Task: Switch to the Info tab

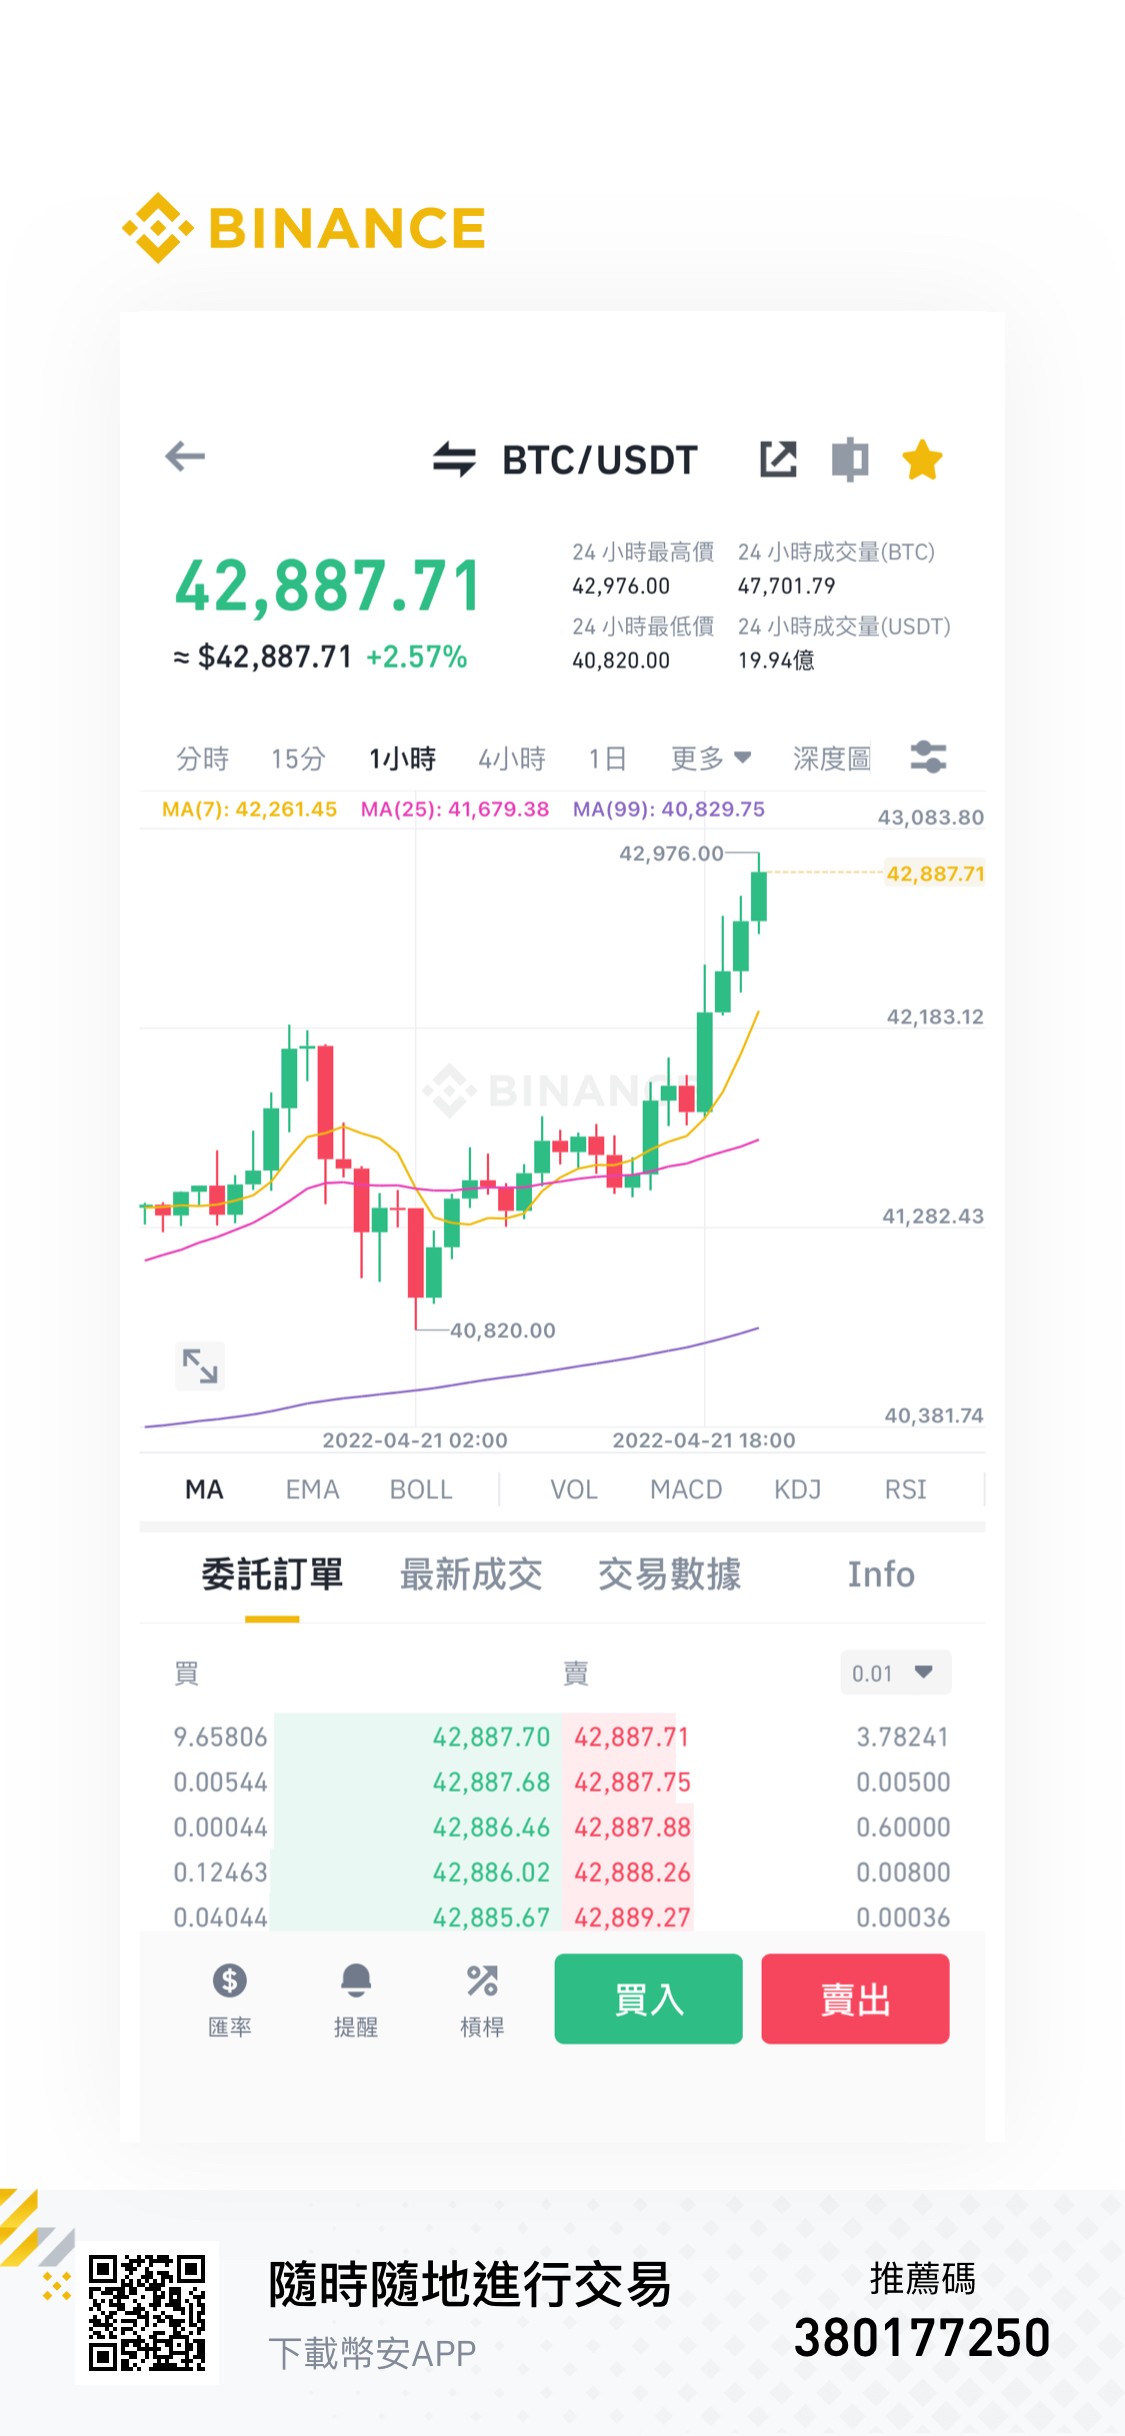Action: [x=881, y=1574]
